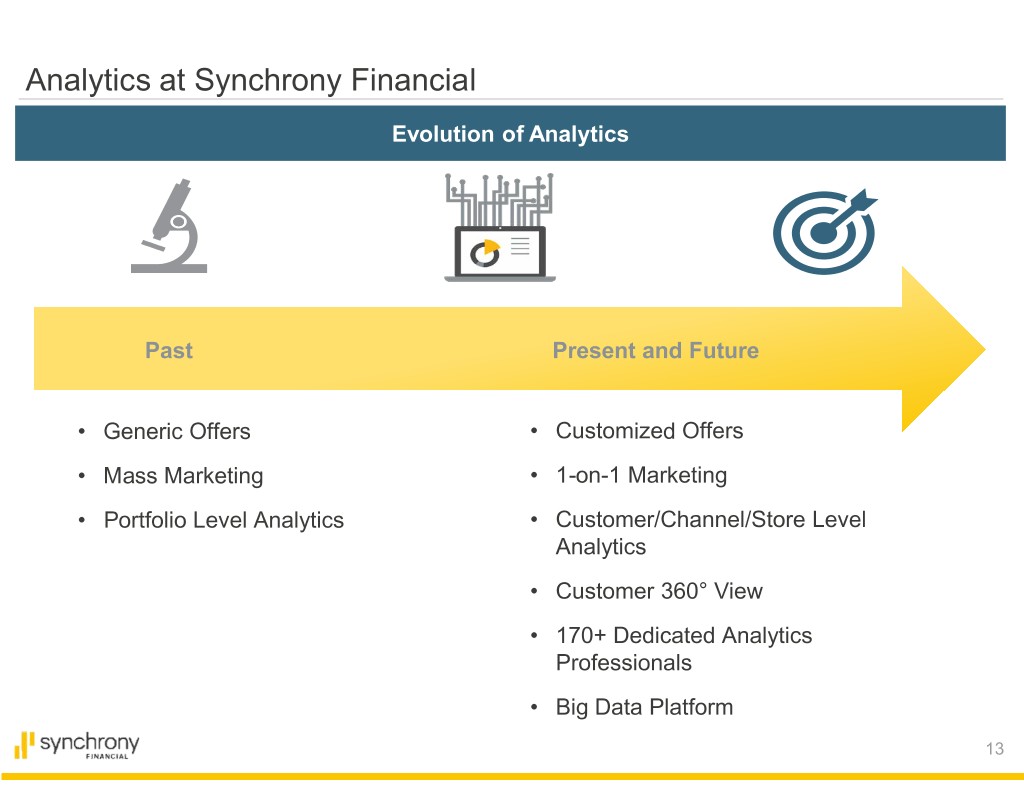The image size is (1024, 791).
Task: Select the Mass Marketing bullet
Action: click(183, 476)
